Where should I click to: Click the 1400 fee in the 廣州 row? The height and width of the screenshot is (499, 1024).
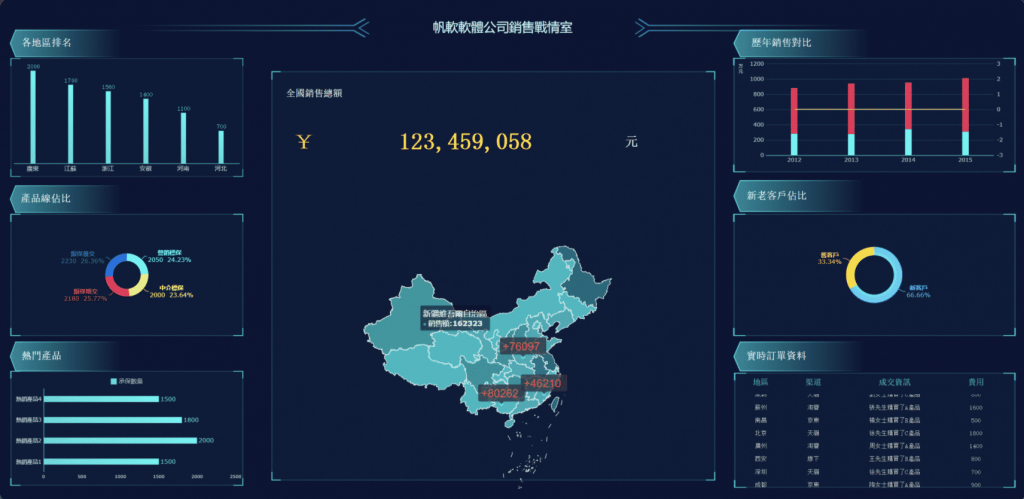[x=976, y=446]
